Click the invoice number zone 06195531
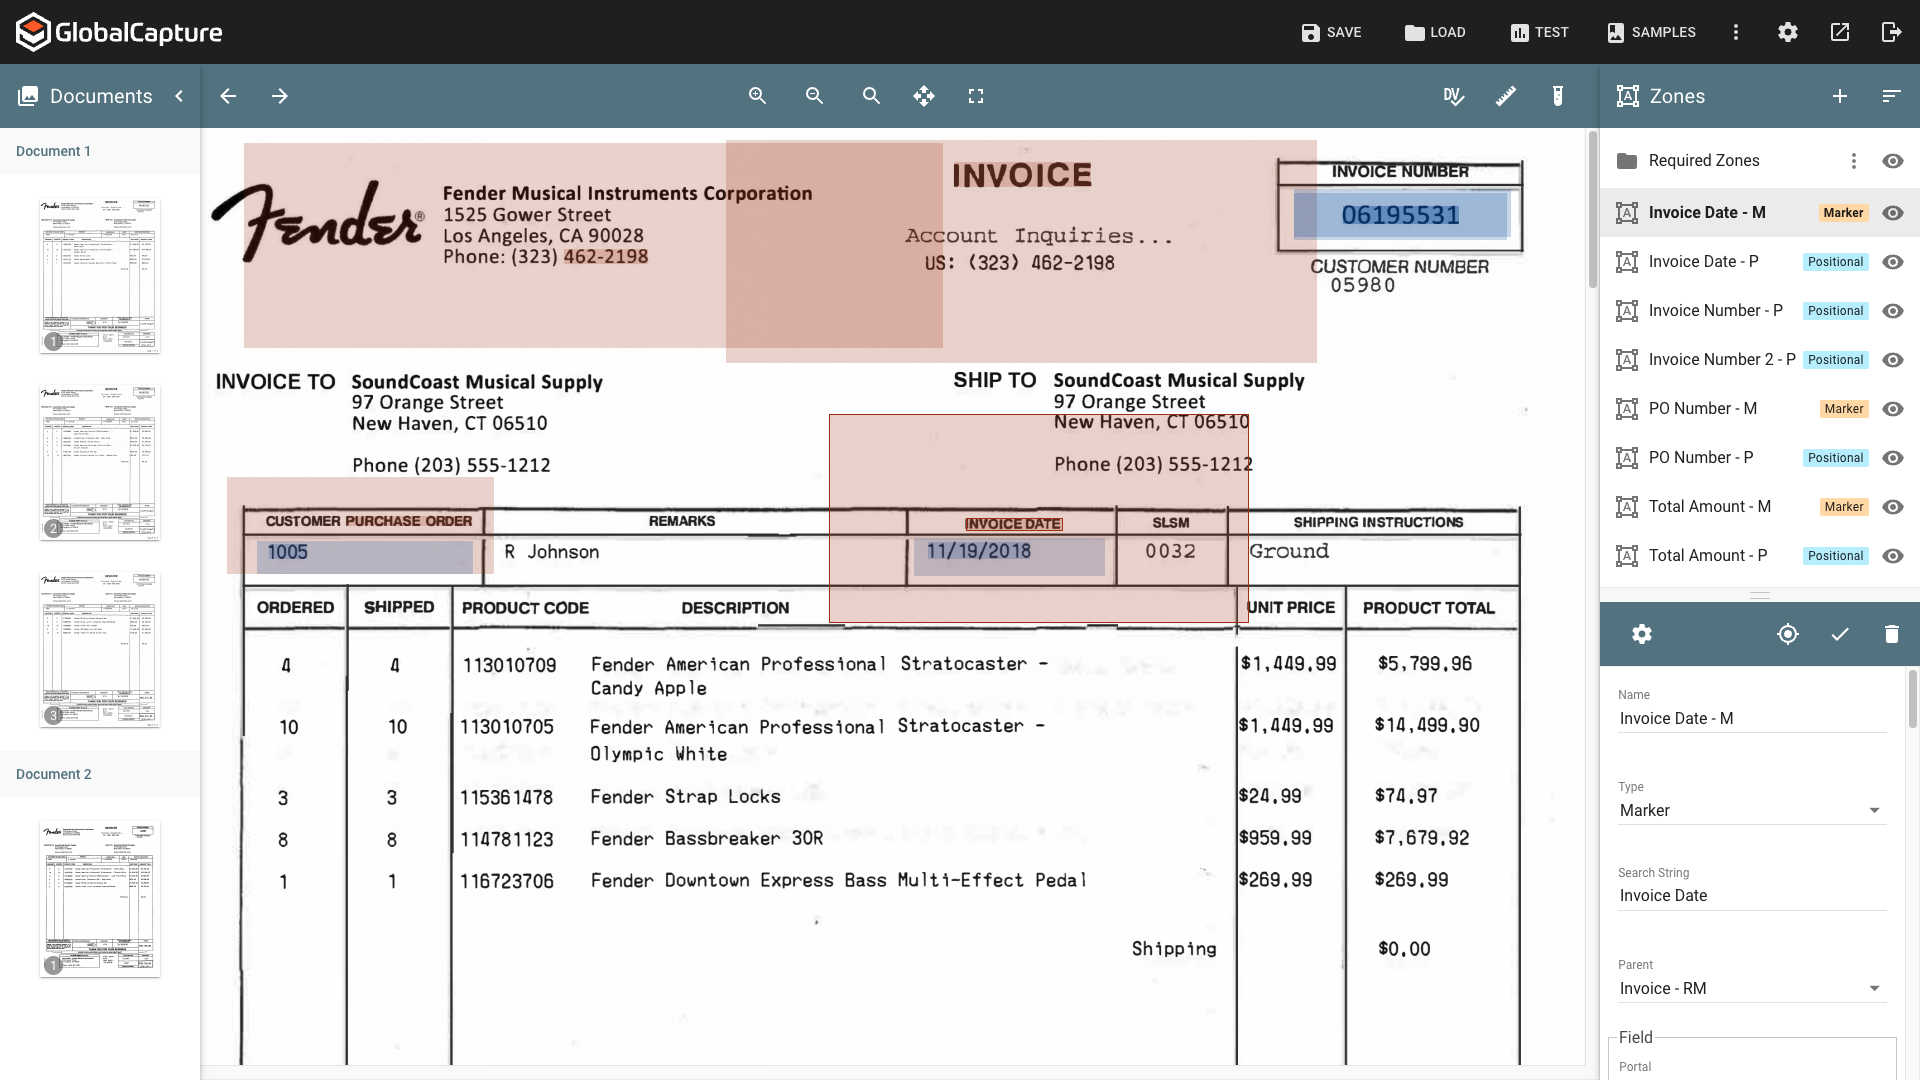The height and width of the screenshot is (1080, 1920). click(1400, 215)
